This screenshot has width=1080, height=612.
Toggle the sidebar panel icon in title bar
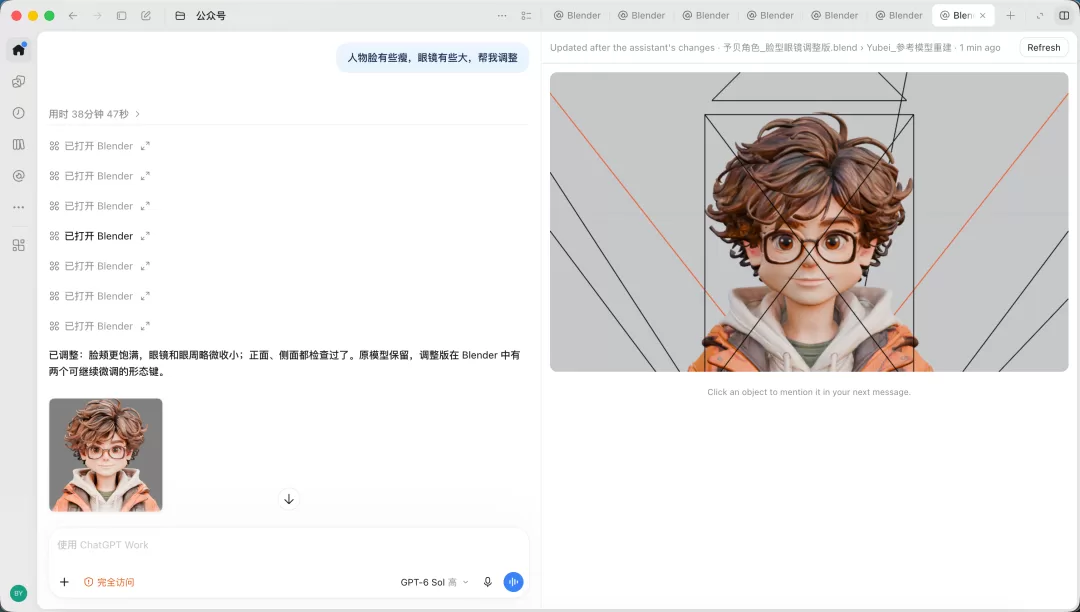point(121,15)
